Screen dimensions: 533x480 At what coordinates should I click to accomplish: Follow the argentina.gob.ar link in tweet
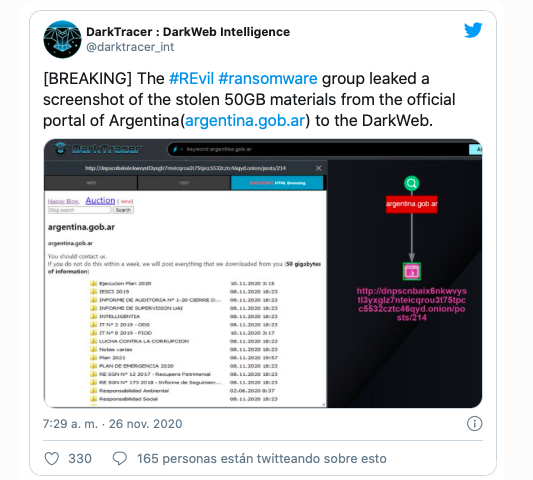pyautogui.click(x=245, y=121)
